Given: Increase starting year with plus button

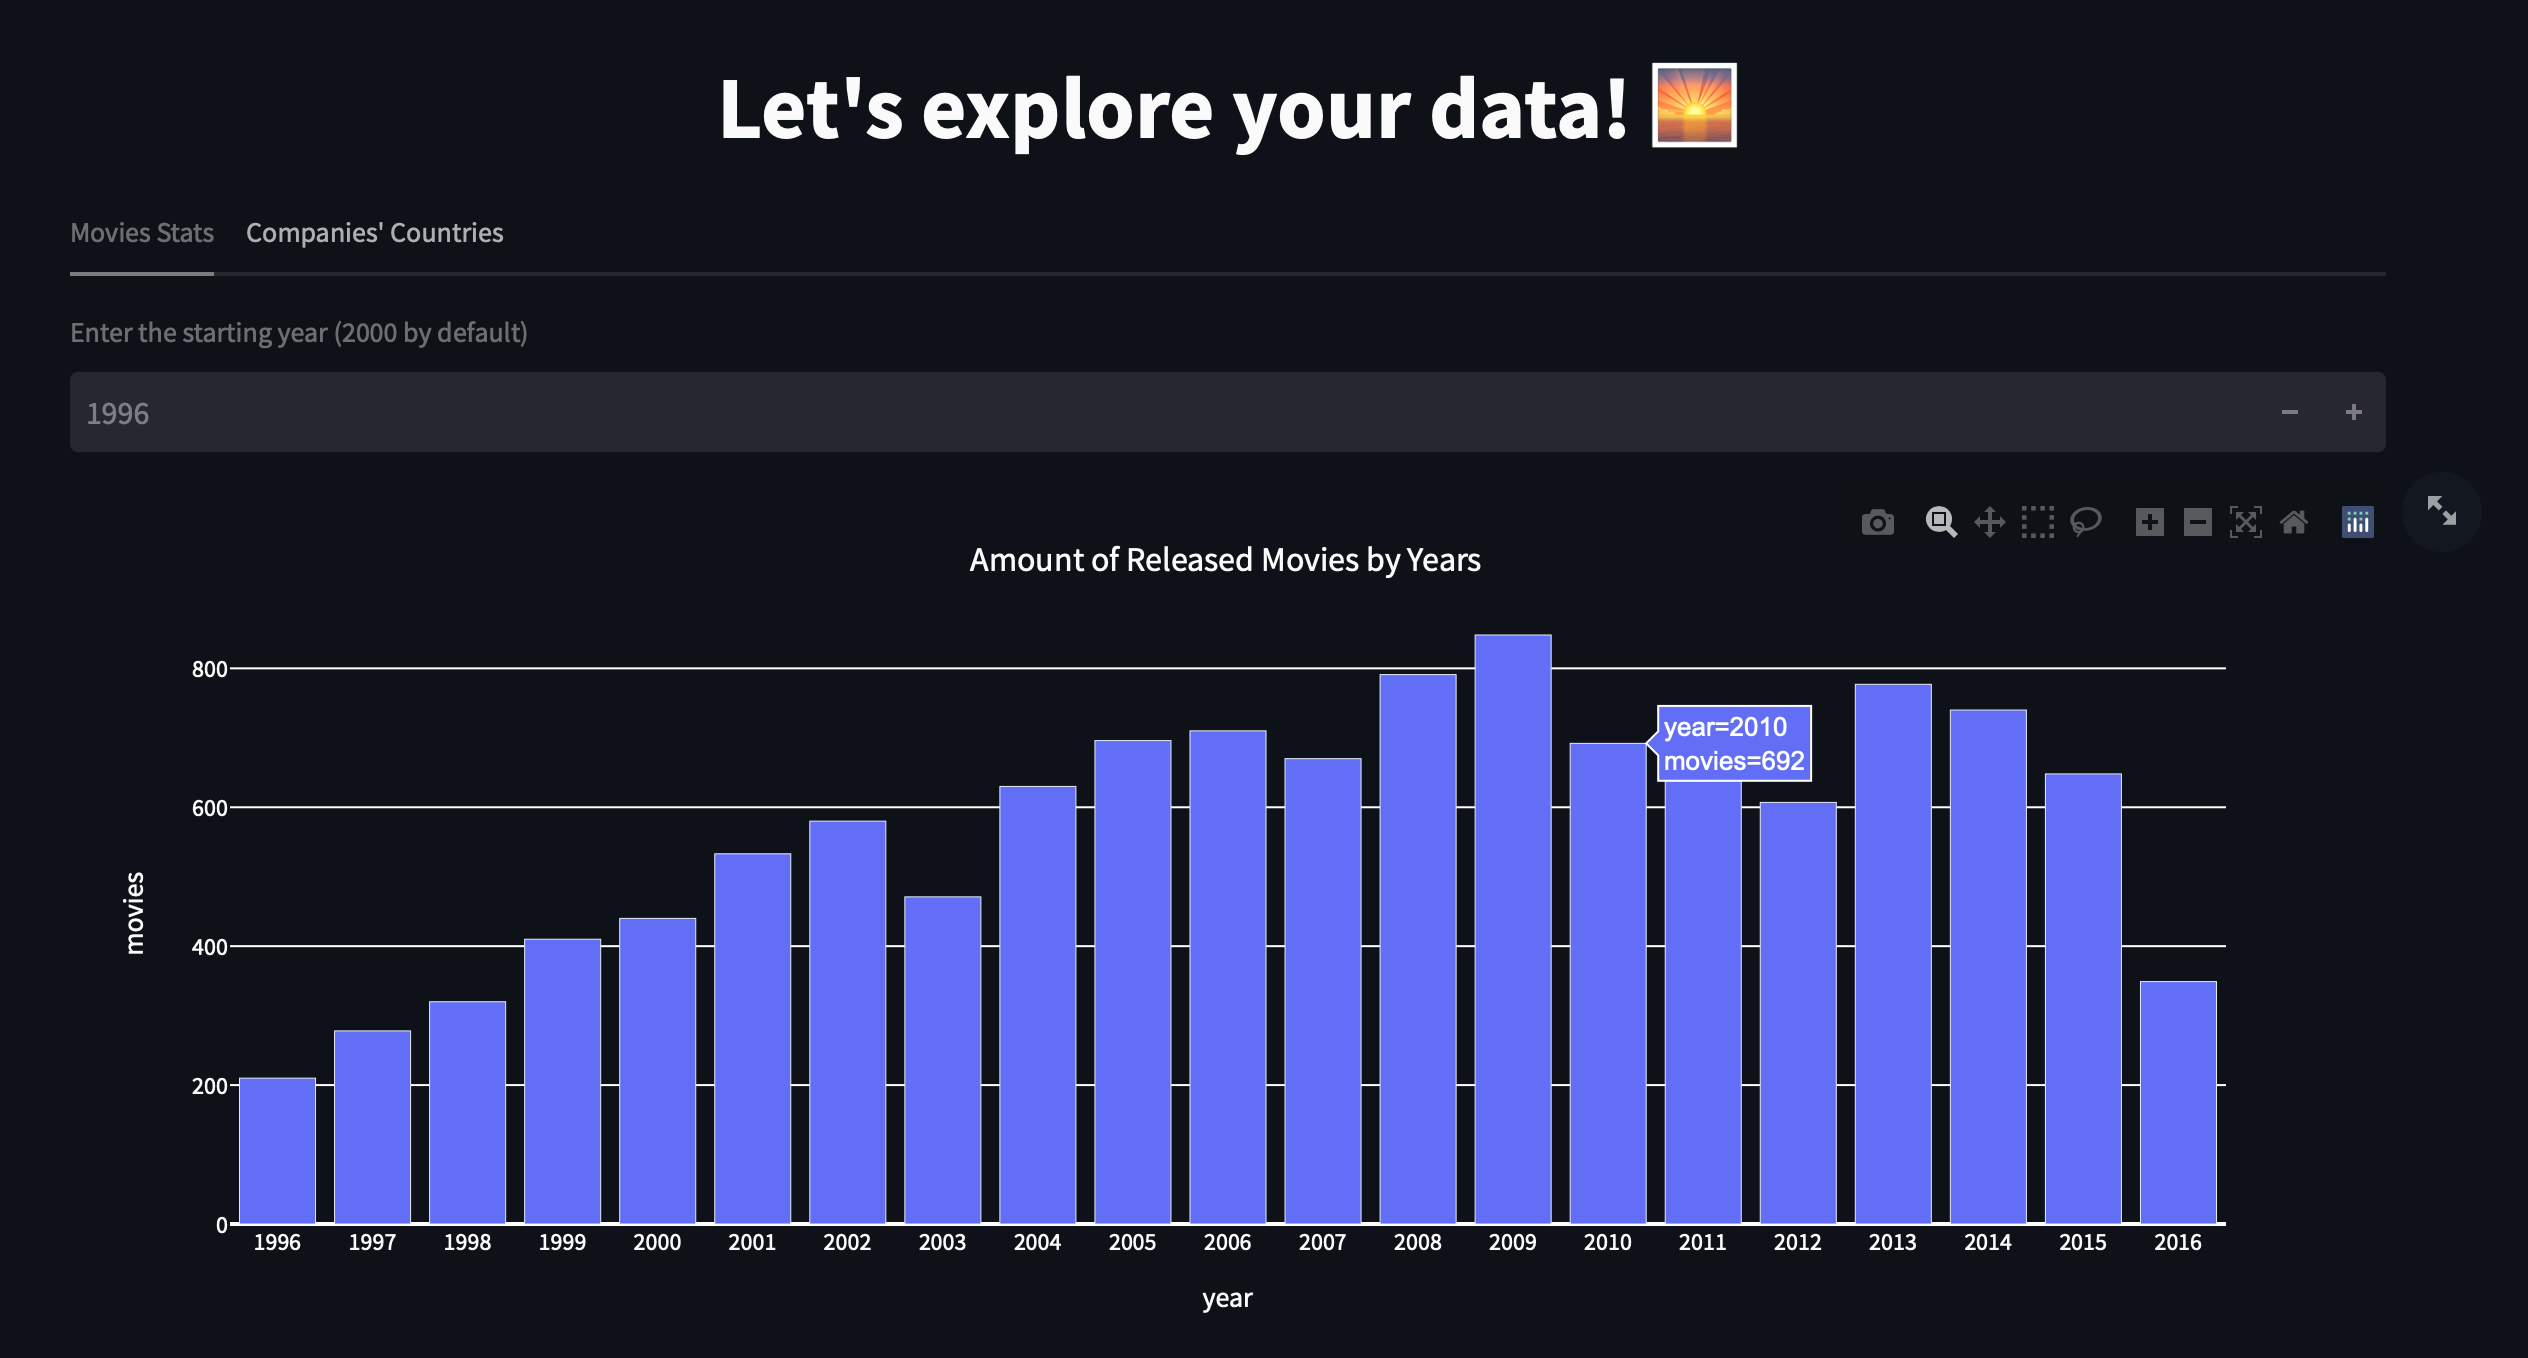Looking at the screenshot, I should [x=2353, y=412].
